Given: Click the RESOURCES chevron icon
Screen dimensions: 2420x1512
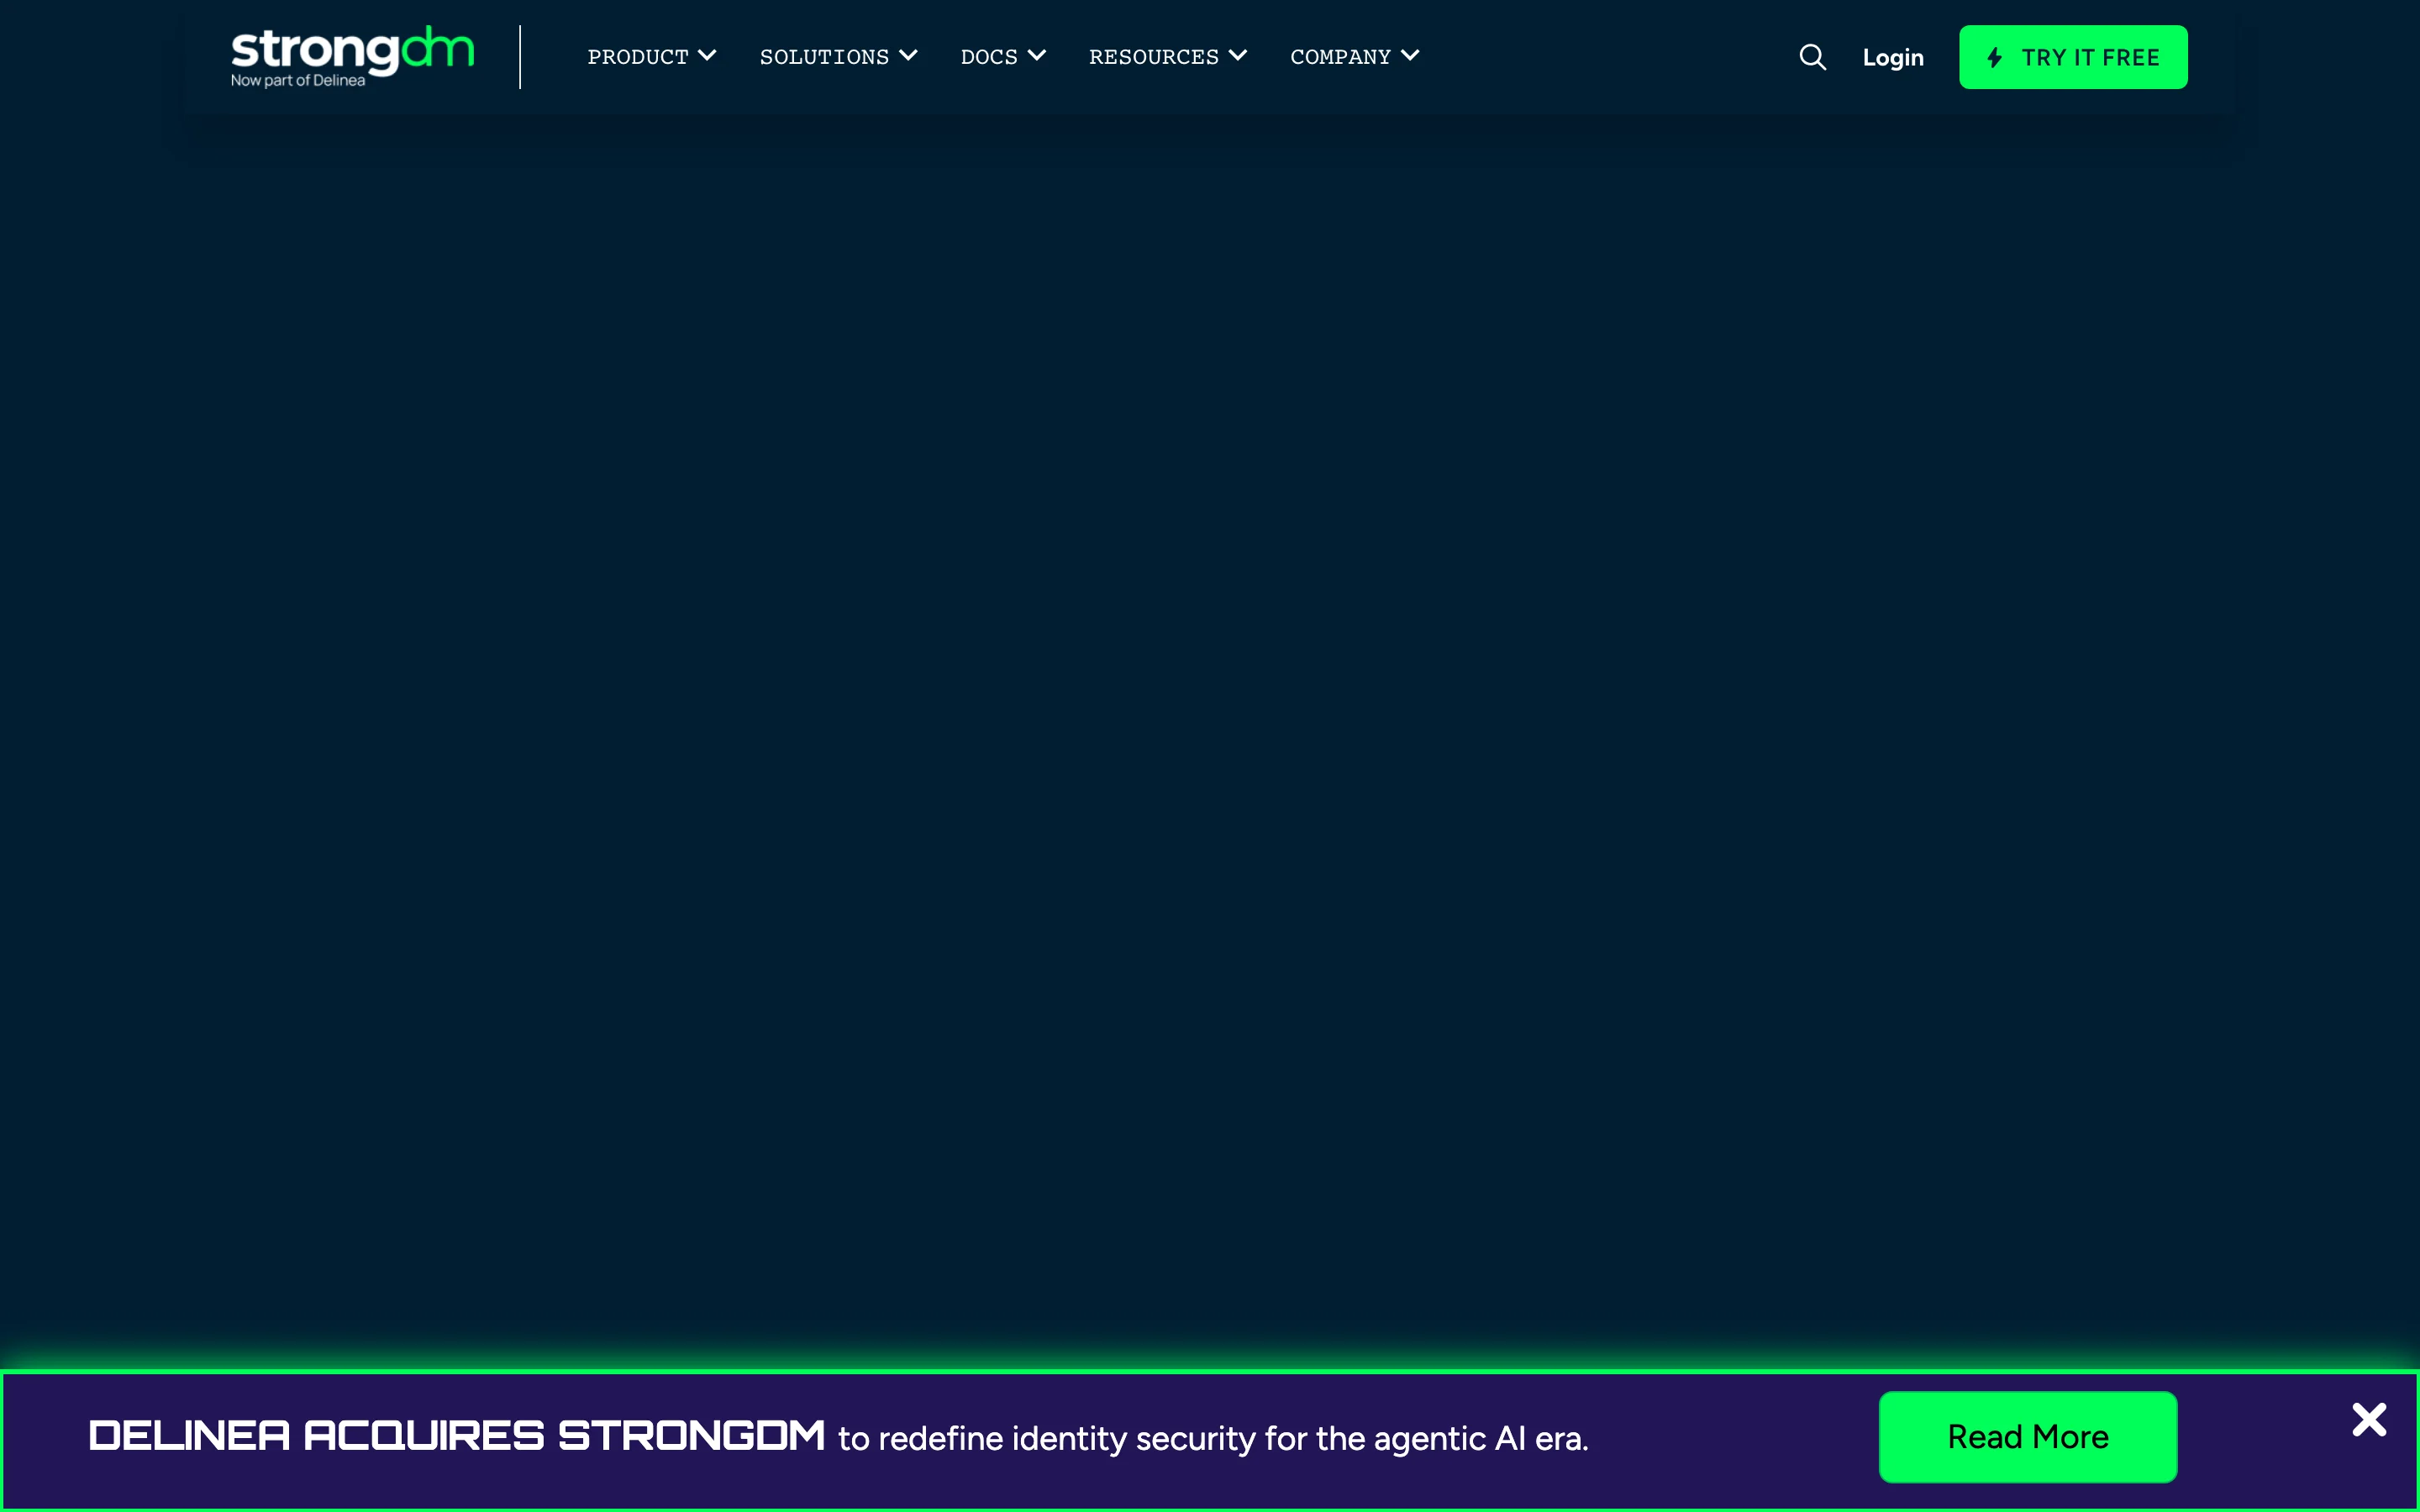Looking at the screenshot, I should tap(1239, 56).
